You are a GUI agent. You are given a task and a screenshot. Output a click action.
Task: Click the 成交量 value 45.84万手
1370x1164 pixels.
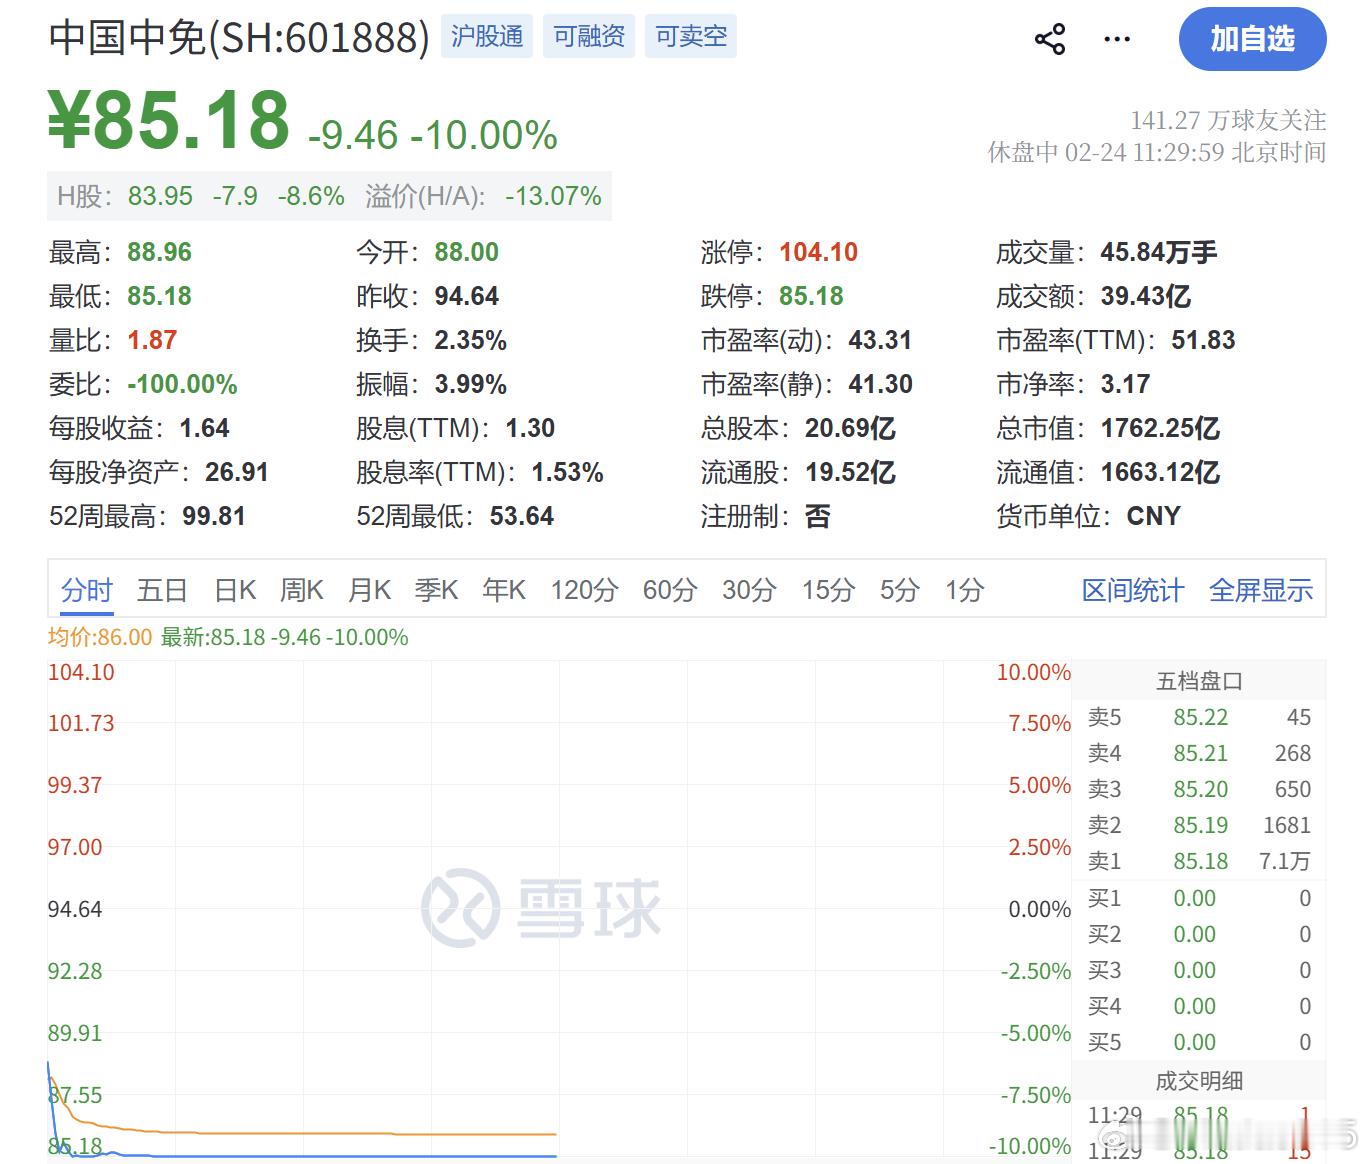tap(1159, 252)
